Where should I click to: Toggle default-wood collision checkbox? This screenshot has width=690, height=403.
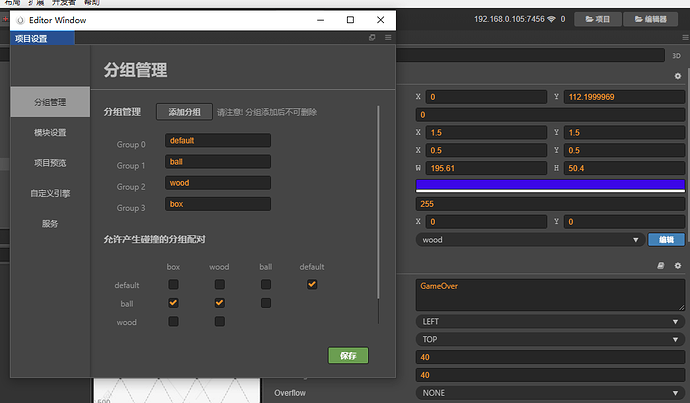[220, 285]
